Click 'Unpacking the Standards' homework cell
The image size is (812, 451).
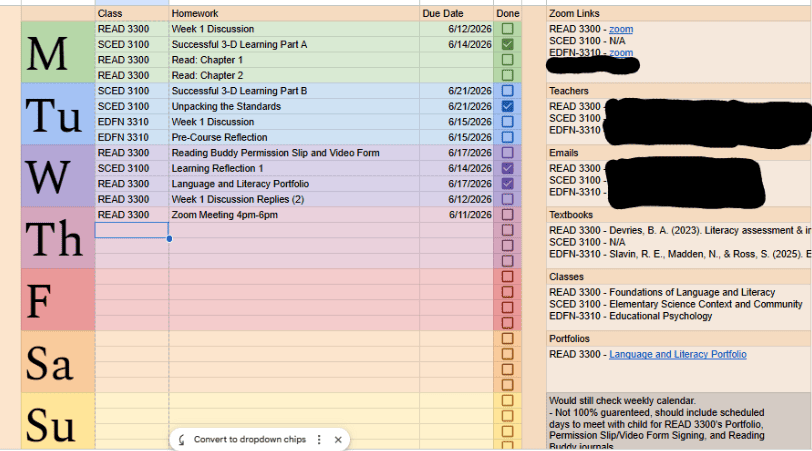[x=294, y=106]
